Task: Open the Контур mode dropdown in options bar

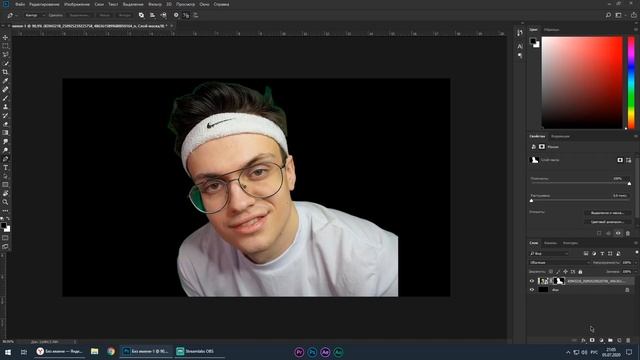Action: (x=34, y=15)
